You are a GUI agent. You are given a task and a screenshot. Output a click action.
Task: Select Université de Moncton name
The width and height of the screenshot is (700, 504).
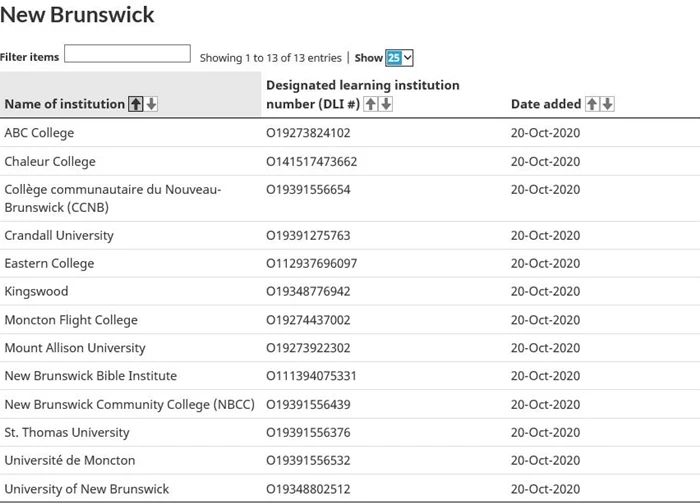(70, 461)
